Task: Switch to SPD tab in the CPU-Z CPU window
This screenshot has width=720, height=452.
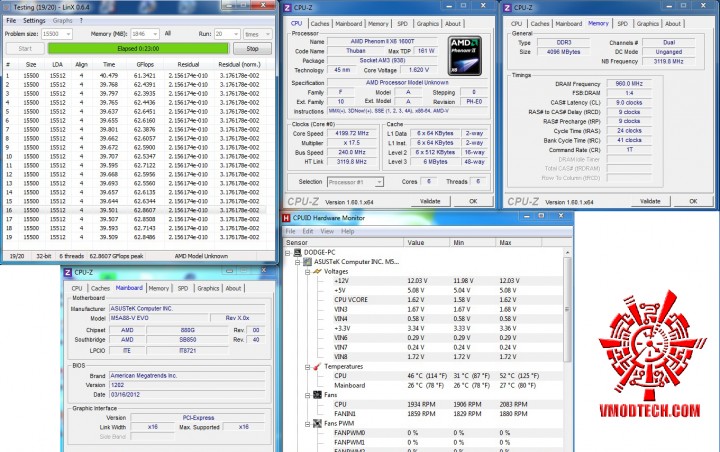Action: click(x=403, y=24)
